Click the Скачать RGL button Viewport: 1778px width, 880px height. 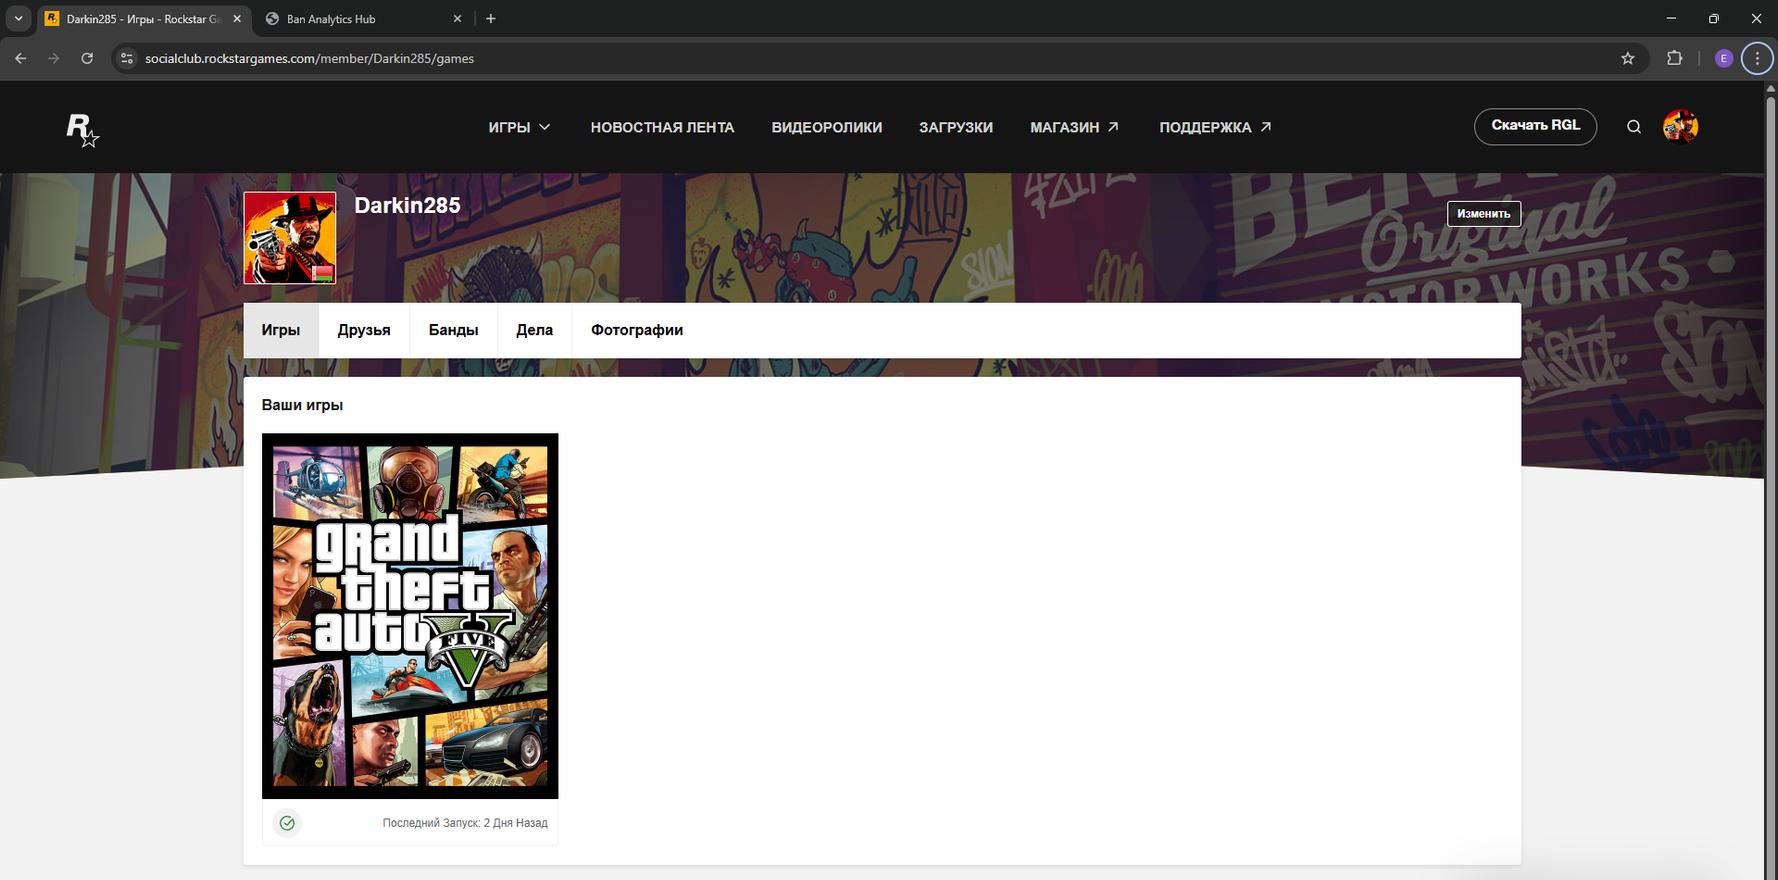click(x=1534, y=126)
